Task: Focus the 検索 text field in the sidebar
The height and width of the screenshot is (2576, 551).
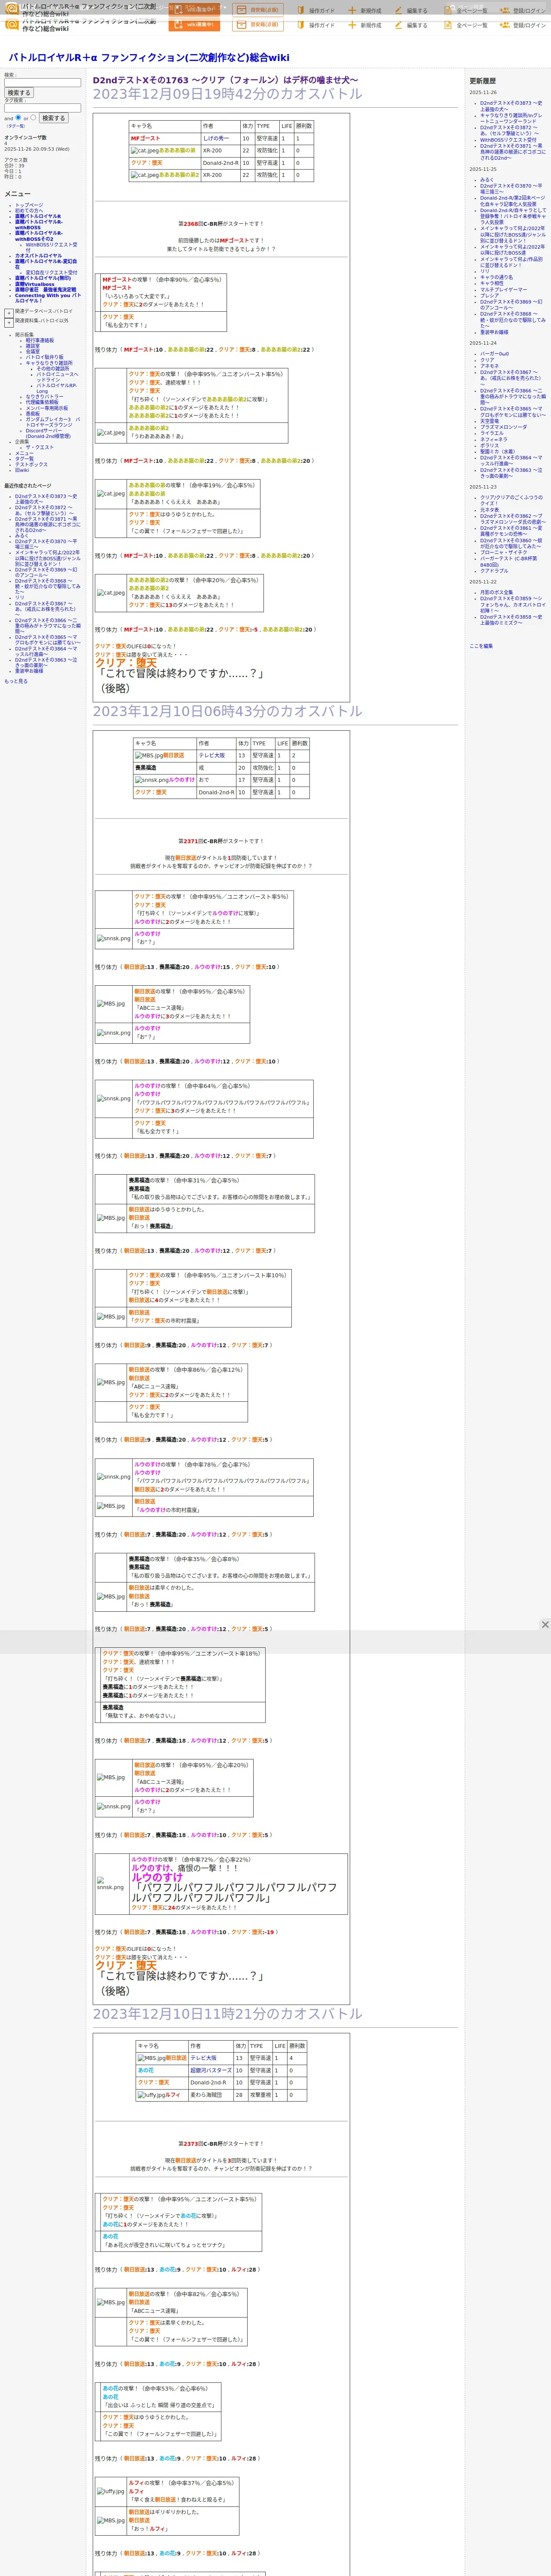Action: click(42, 83)
